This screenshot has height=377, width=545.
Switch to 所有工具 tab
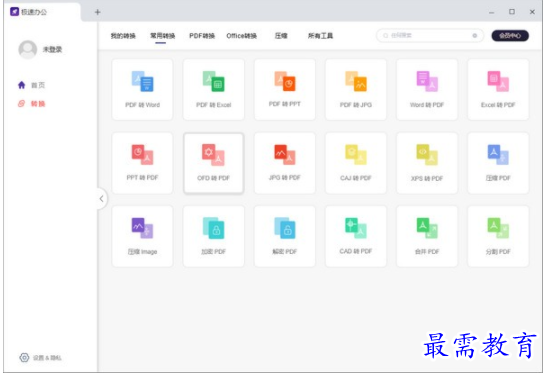(320, 36)
